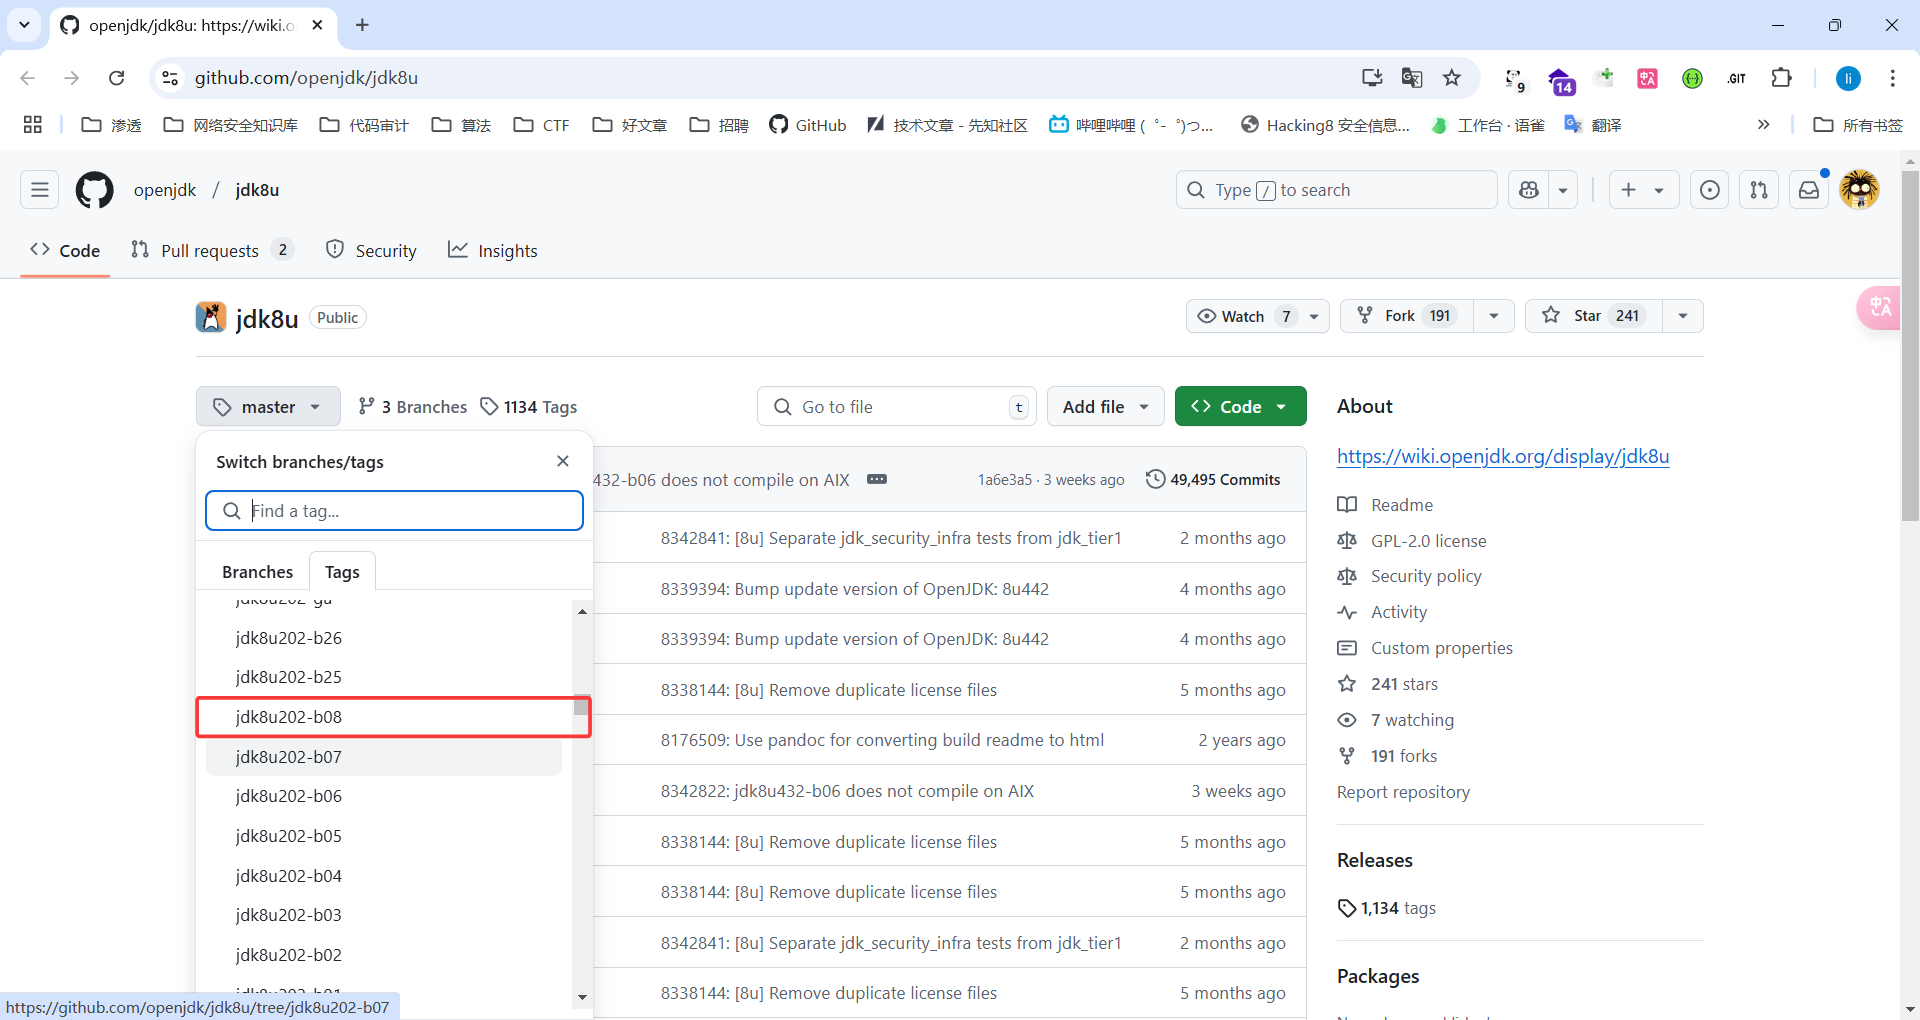The image size is (1920, 1020).
Task: Show more bookmarks with the chevron
Action: [1764, 125]
